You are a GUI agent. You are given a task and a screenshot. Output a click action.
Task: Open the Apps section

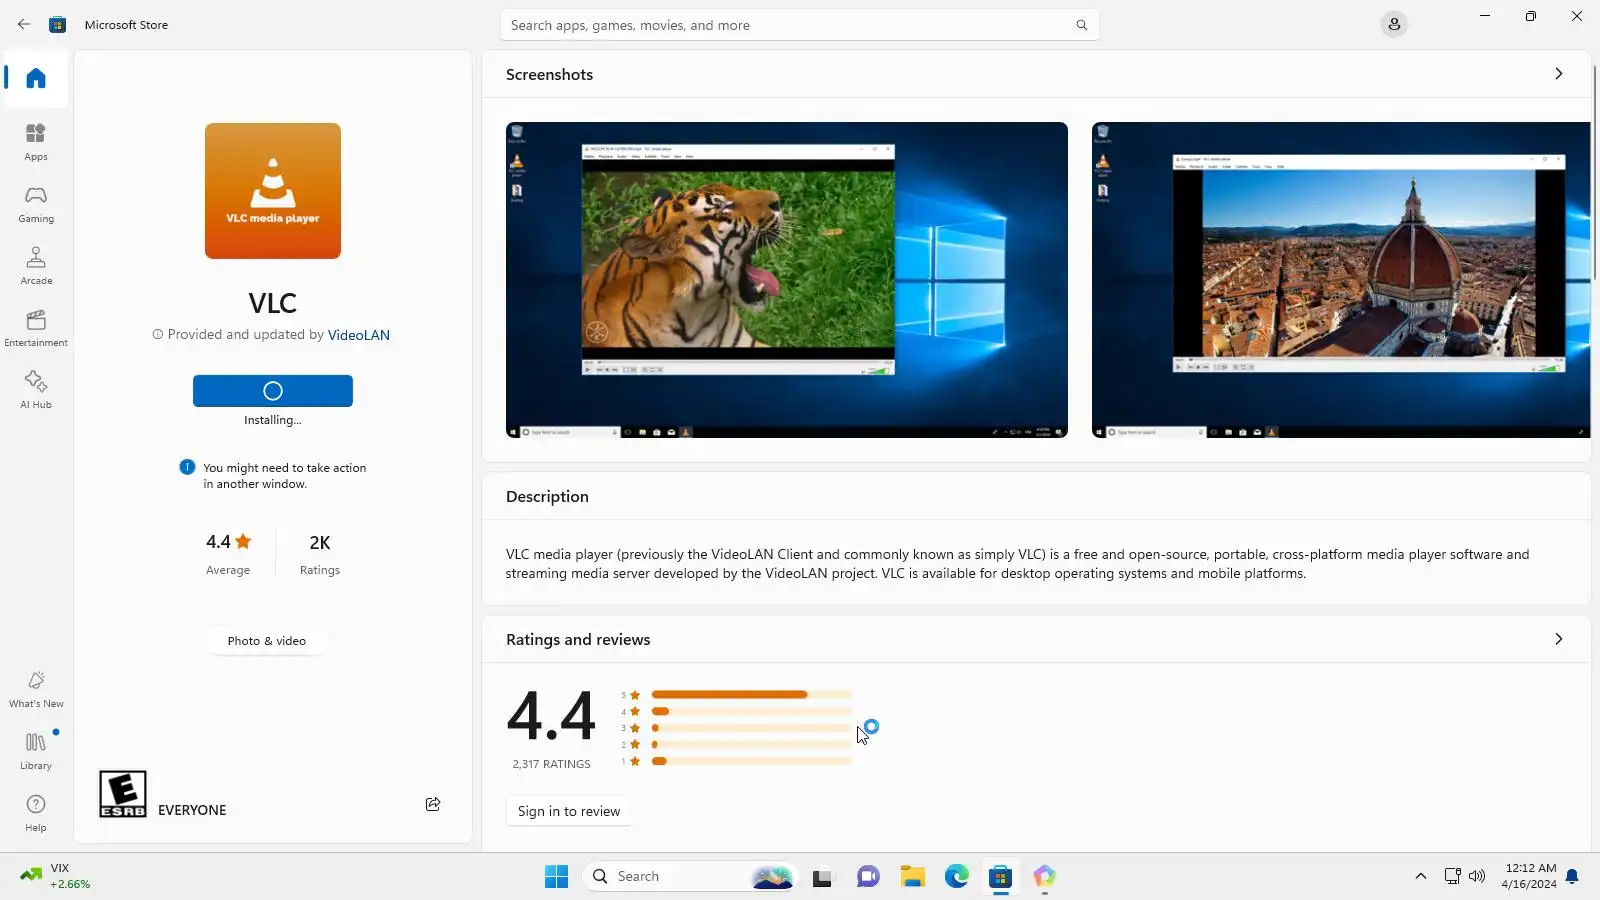(x=36, y=141)
